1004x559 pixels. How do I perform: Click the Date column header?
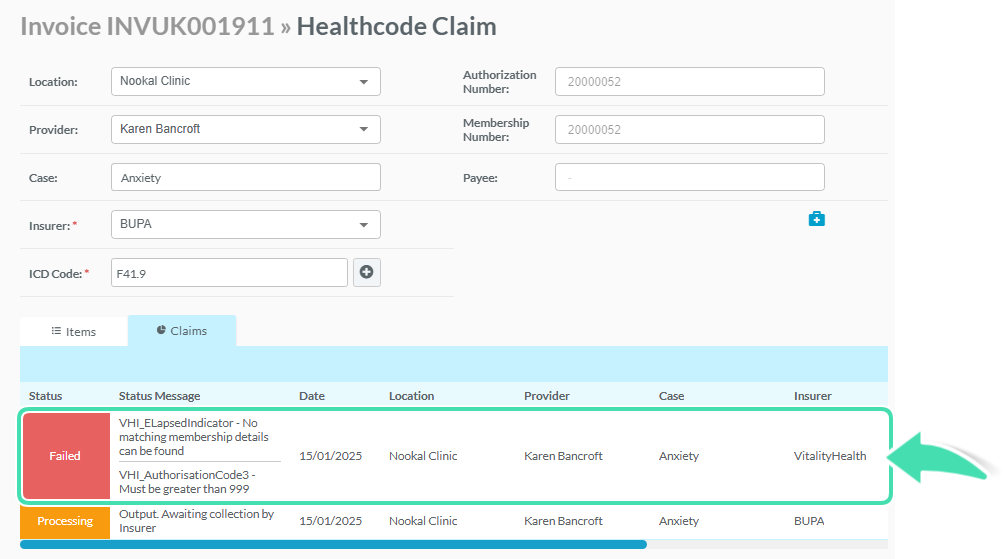click(x=312, y=396)
